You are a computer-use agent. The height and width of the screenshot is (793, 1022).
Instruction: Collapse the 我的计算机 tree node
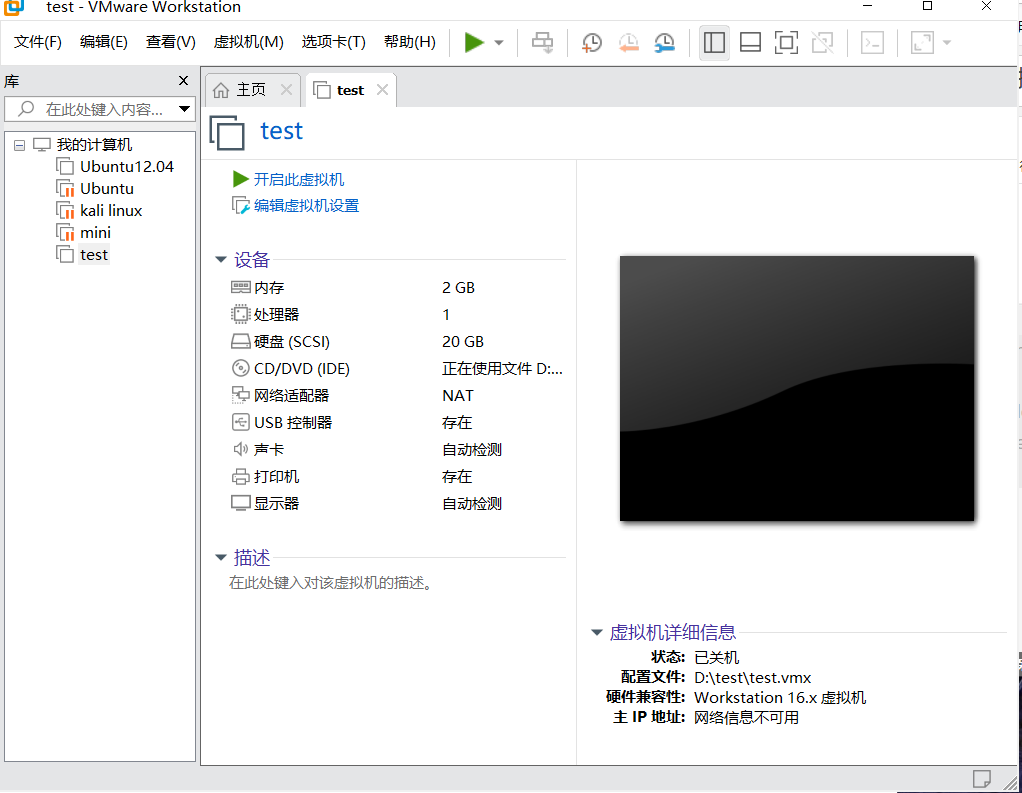click(x=18, y=144)
